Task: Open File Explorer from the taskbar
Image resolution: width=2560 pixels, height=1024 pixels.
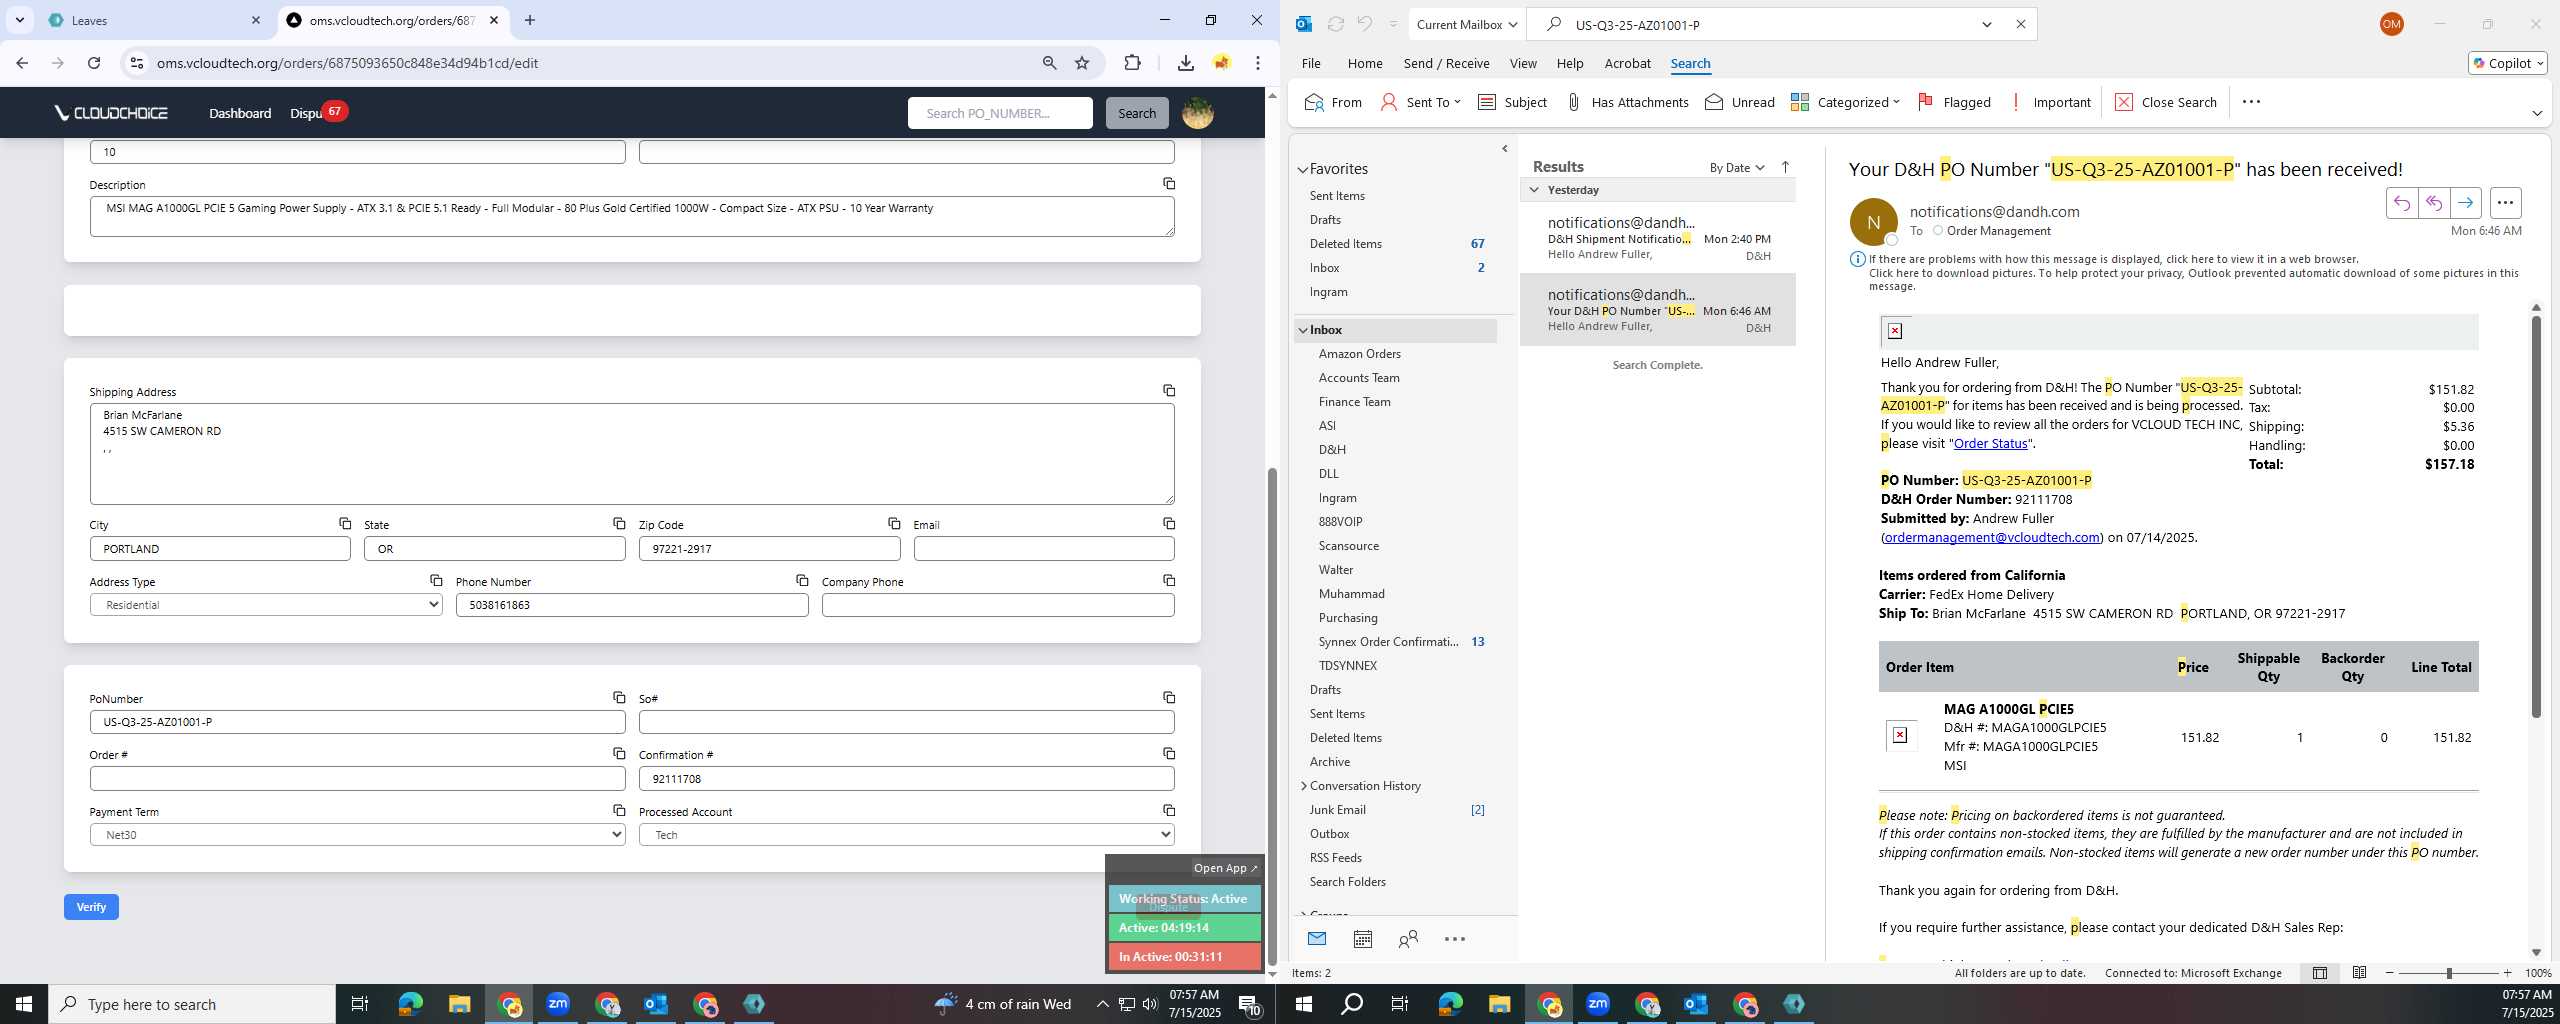Action: point(459,1004)
